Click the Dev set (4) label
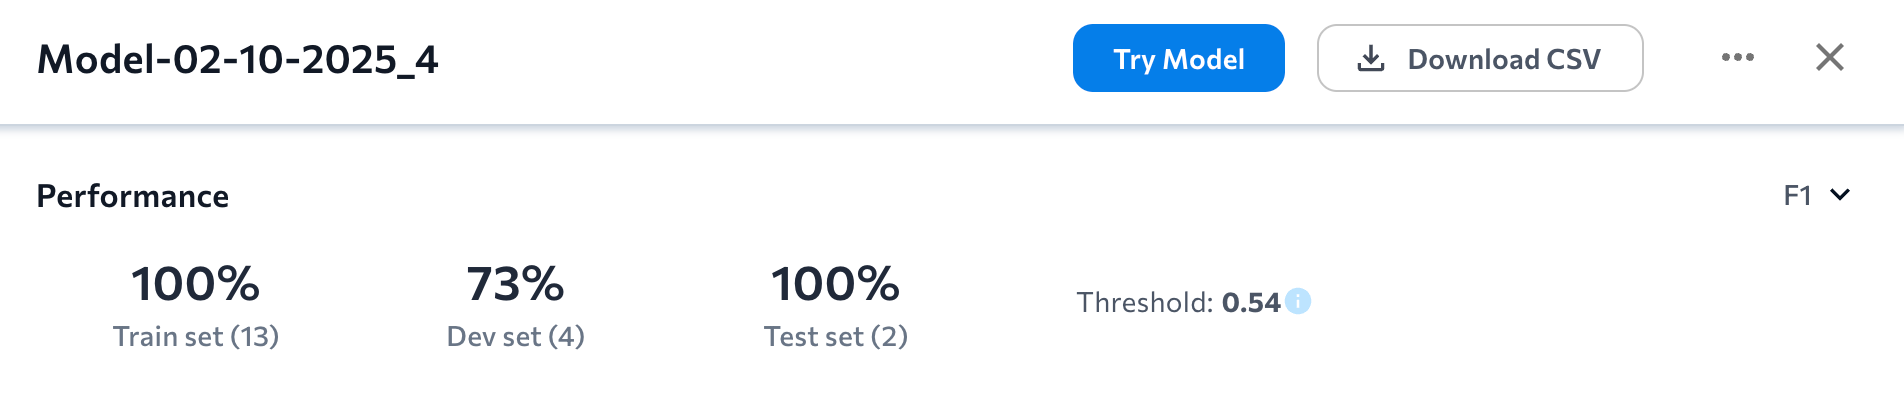This screenshot has height=396, width=1904. point(516,337)
